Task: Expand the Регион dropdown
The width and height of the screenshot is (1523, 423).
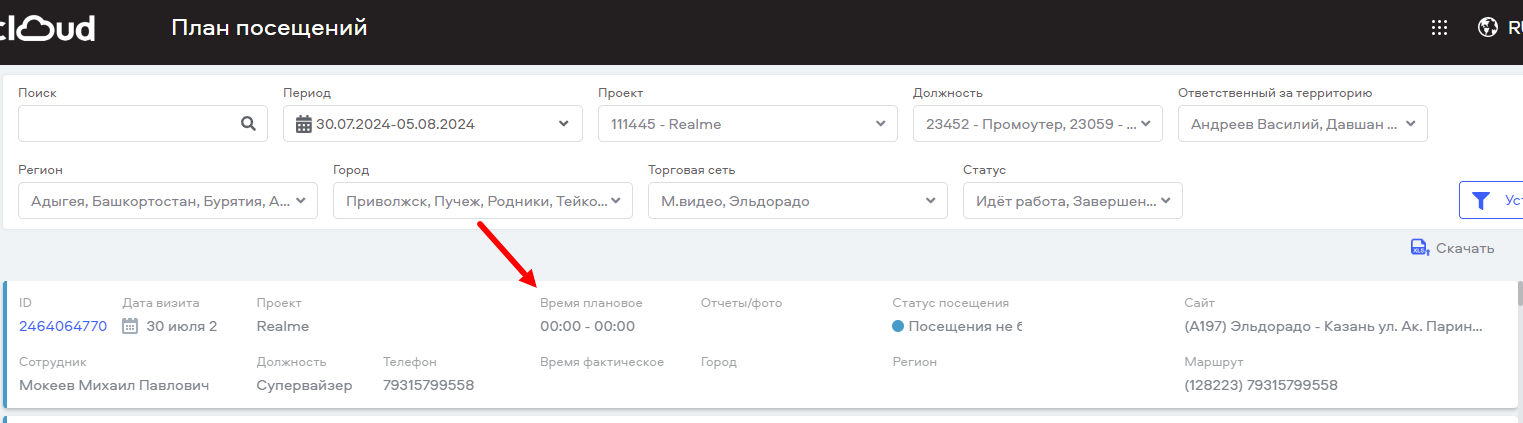Action: pos(168,200)
